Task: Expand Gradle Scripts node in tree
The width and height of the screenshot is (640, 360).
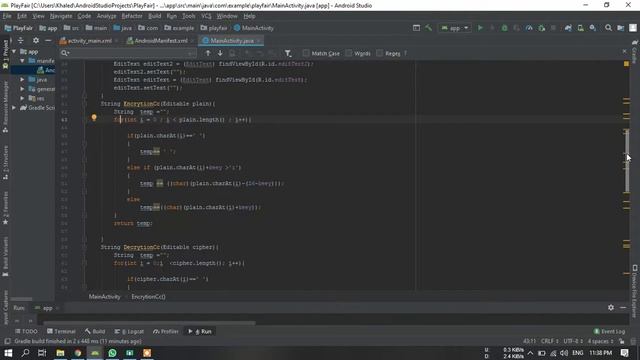Action: pos(14,108)
